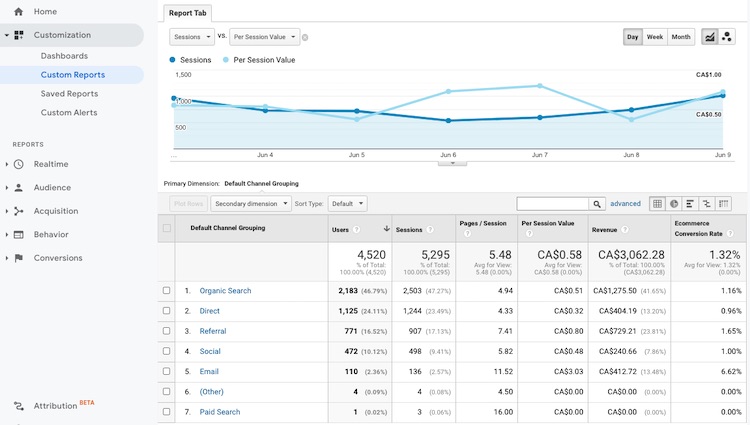Open the Secondary dimension dropdown

tap(249, 204)
